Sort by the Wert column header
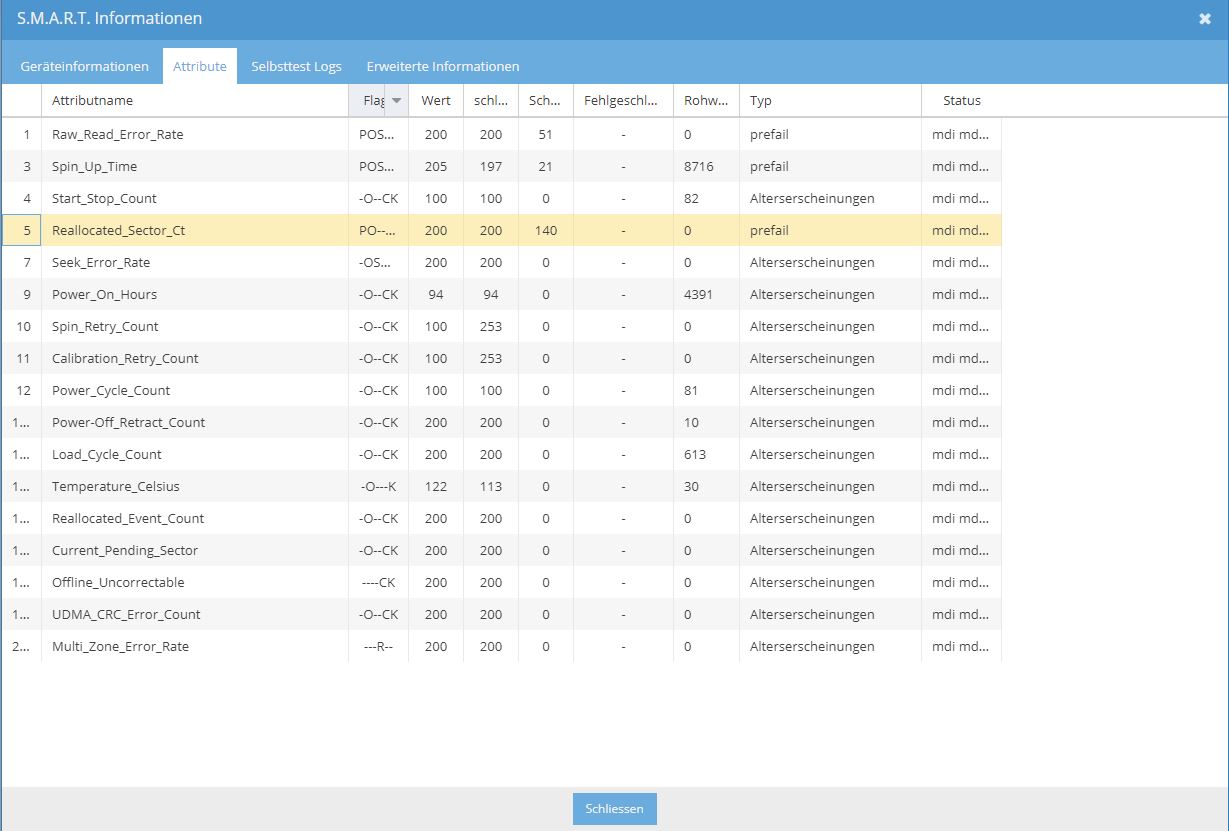Screen dimensions: 1229x831 pos(436,100)
